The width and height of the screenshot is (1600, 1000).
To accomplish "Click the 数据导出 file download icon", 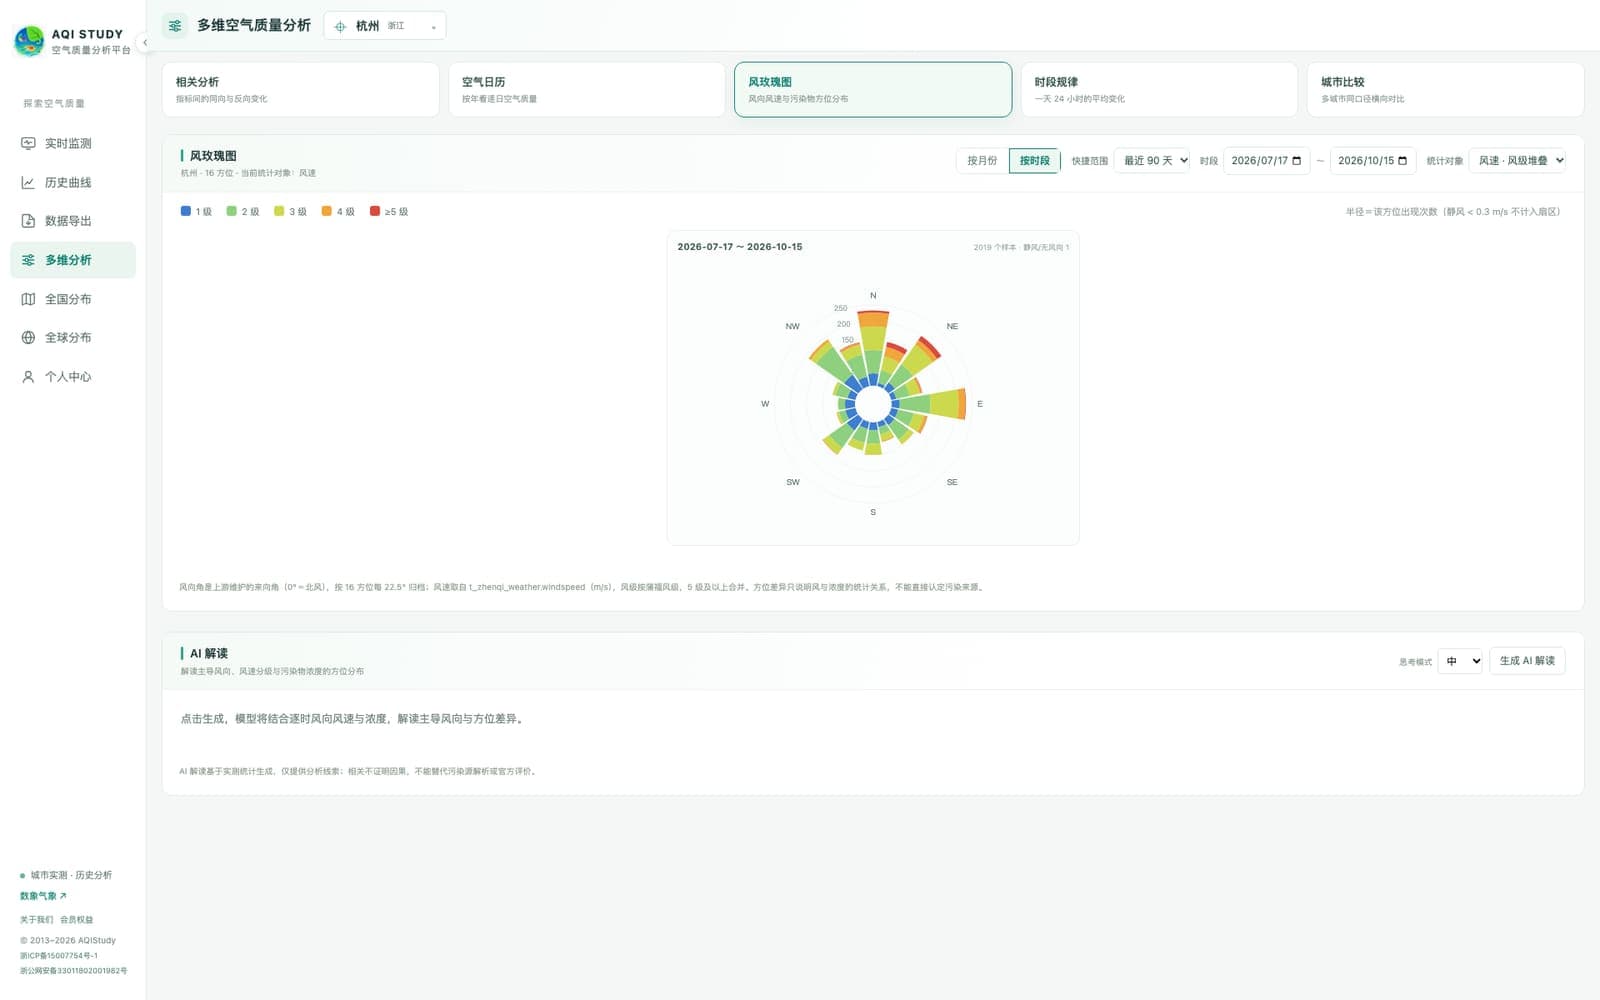I will (28, 221).
